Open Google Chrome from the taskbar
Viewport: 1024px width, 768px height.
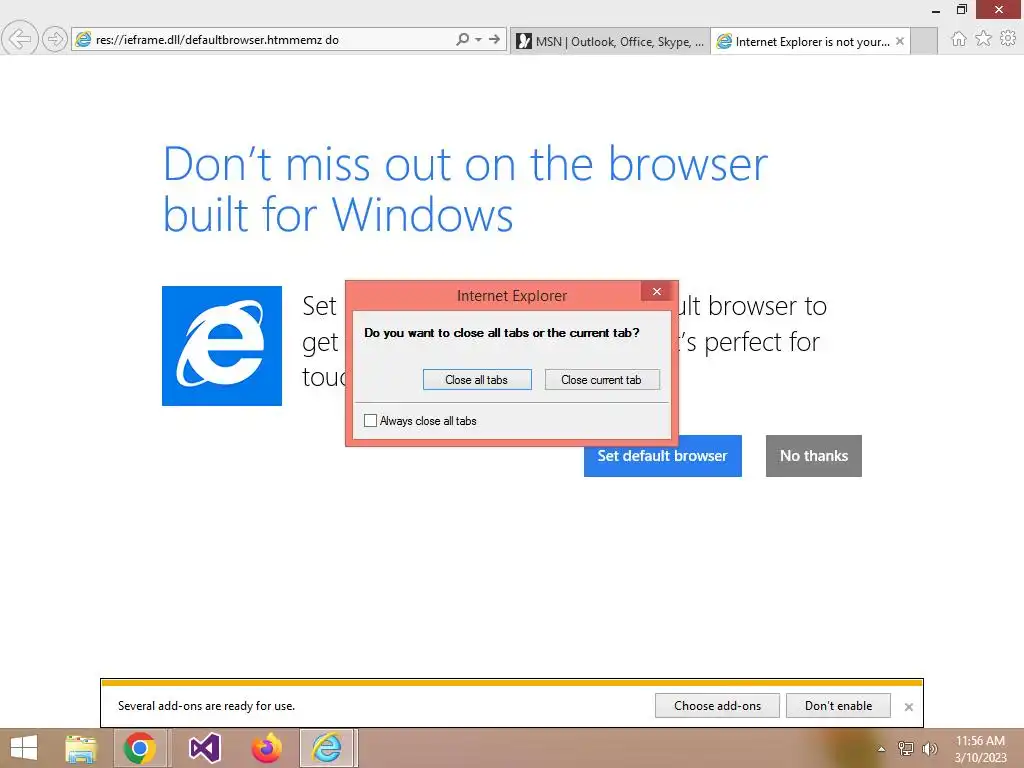pos(140,748)
